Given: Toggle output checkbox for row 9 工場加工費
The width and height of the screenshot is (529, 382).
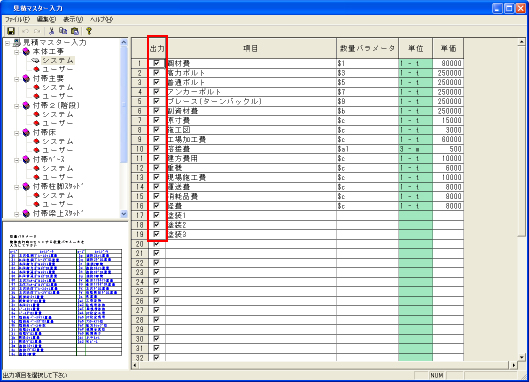Looking at the screenshot, I should coord(156,139).
